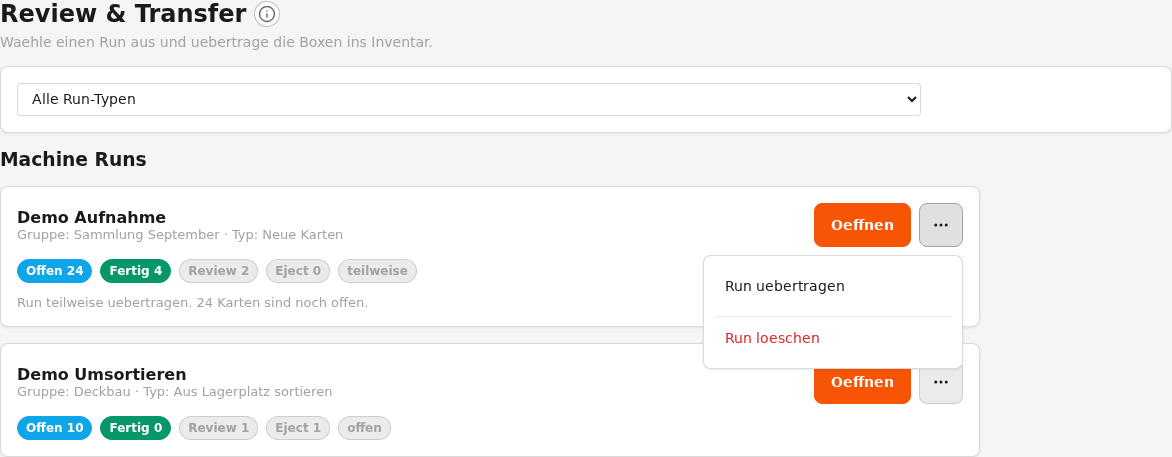Click the Demo Umsortieren title

102,375
